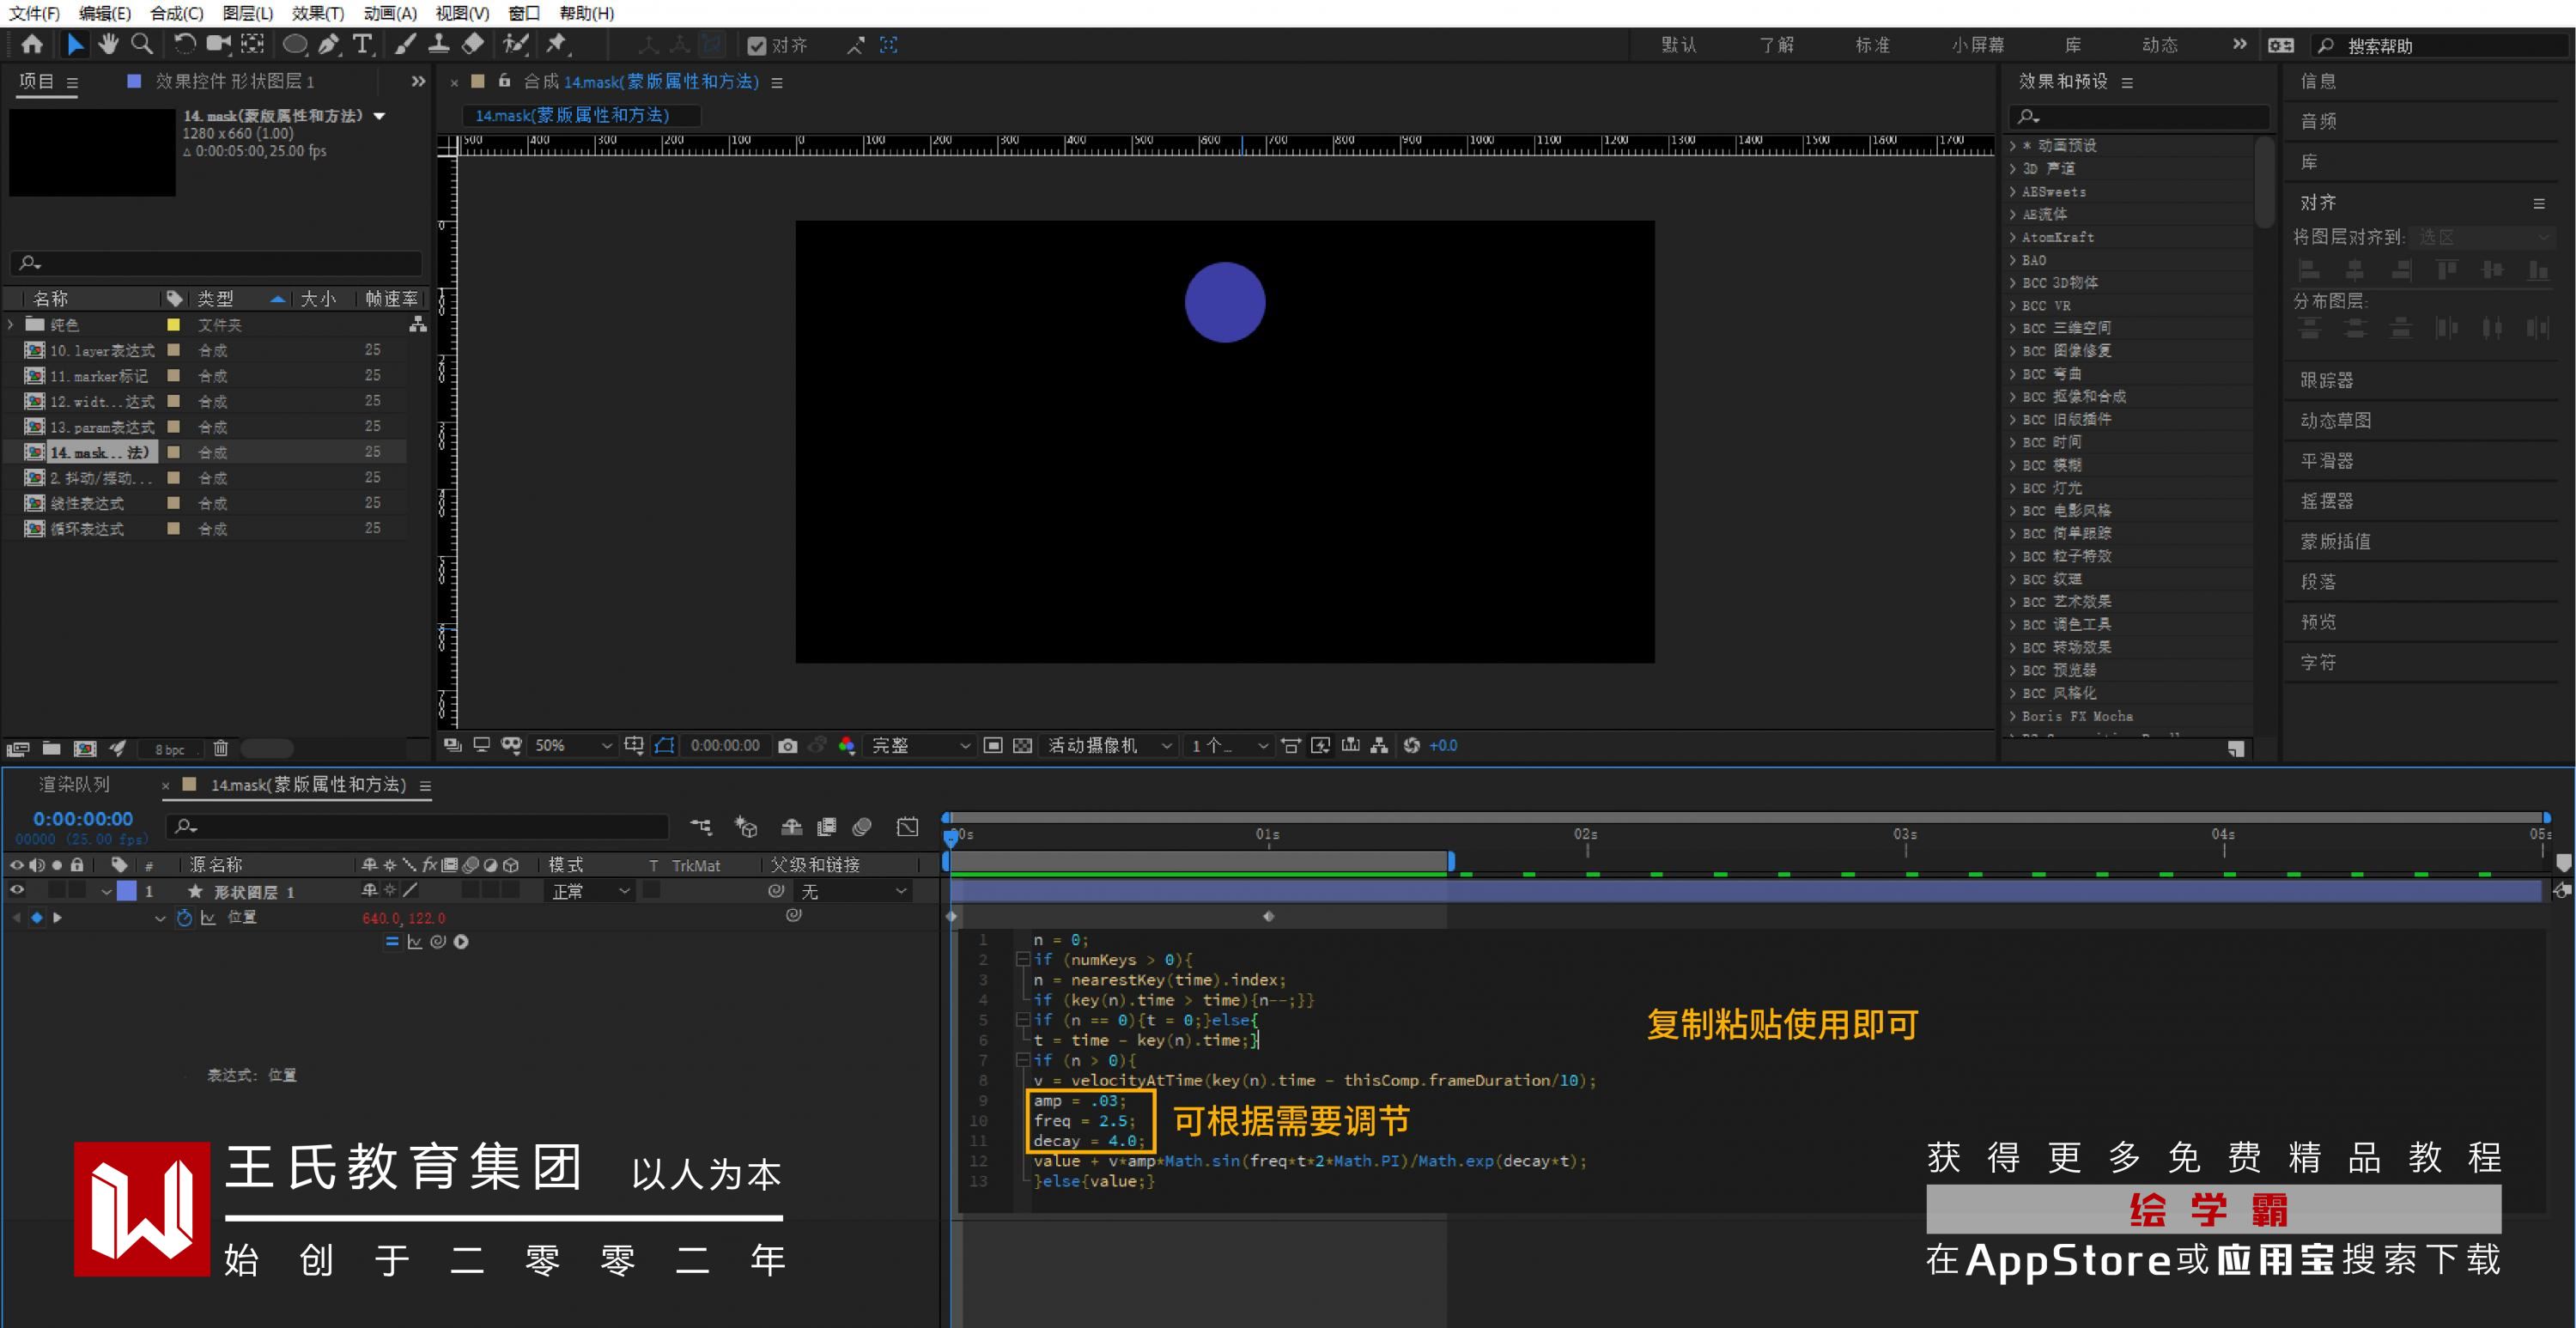Screen dimensions: 2576x1328
Task: Select the Type text tool
Action: [x=362, y=44]
